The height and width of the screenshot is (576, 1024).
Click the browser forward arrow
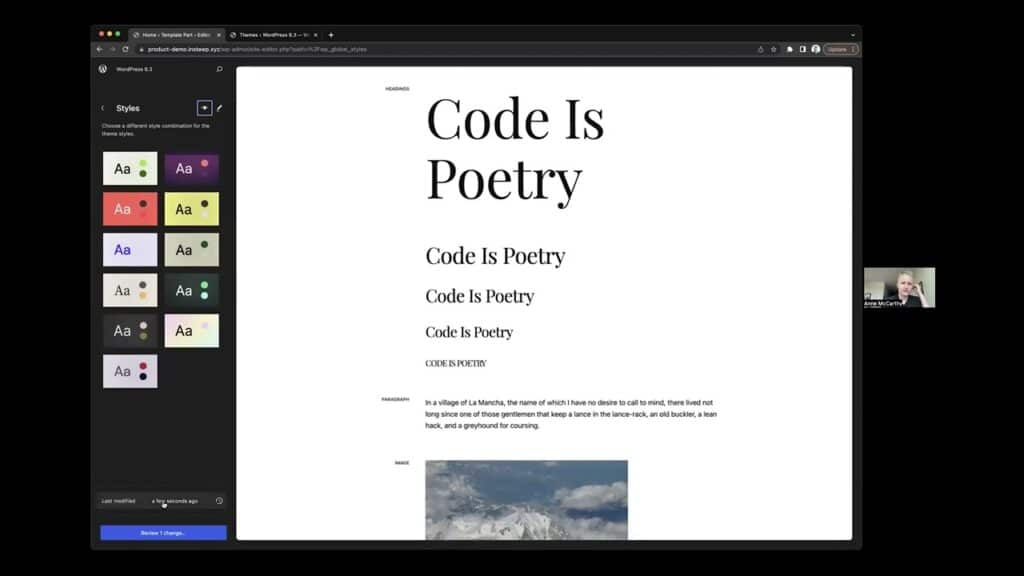[112, 49]
